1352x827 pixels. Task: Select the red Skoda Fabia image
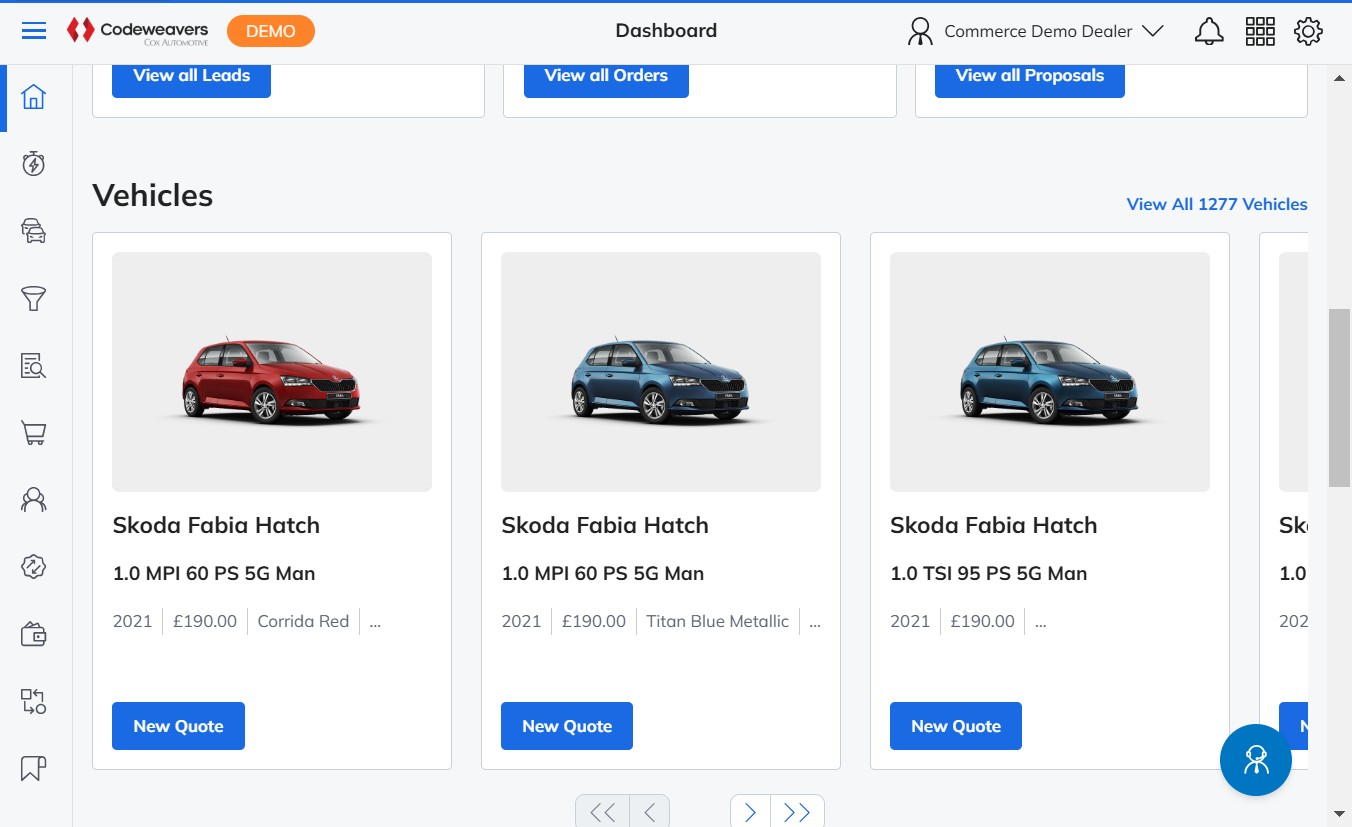[272, 372]
